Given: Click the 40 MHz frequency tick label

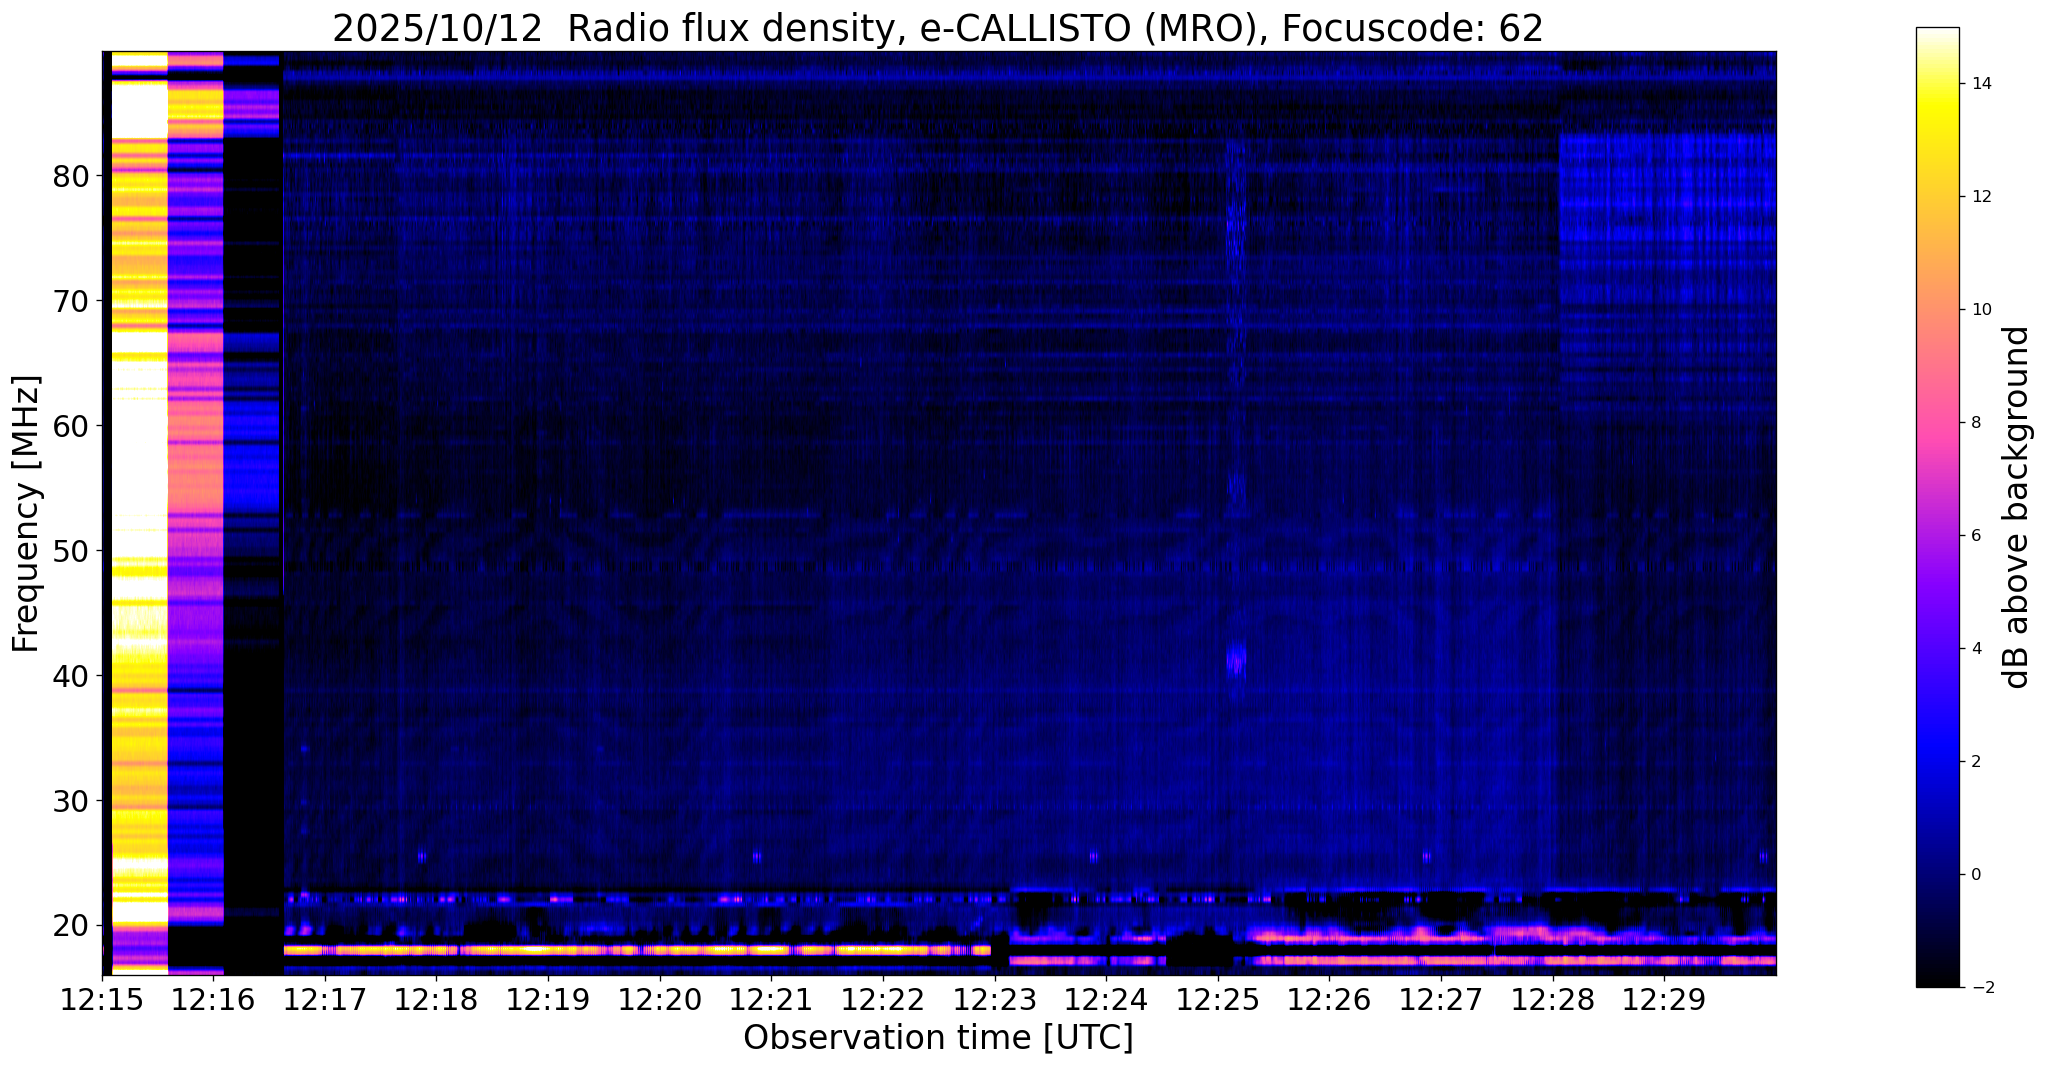Looking at the screenshot, I should click(x=70, y=676).
